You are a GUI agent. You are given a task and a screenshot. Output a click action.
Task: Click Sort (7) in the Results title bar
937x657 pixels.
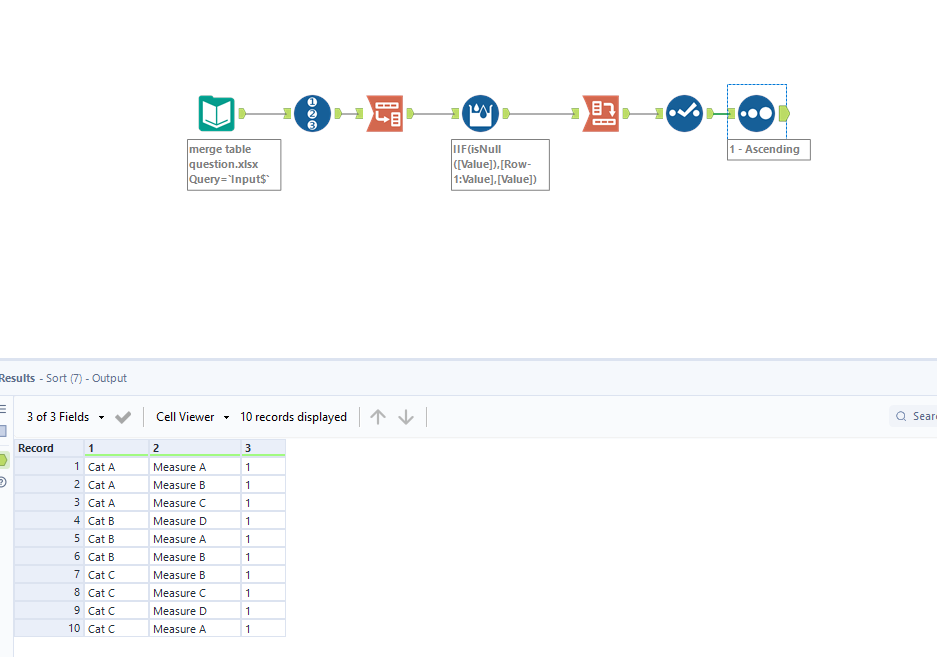point(63,378)
